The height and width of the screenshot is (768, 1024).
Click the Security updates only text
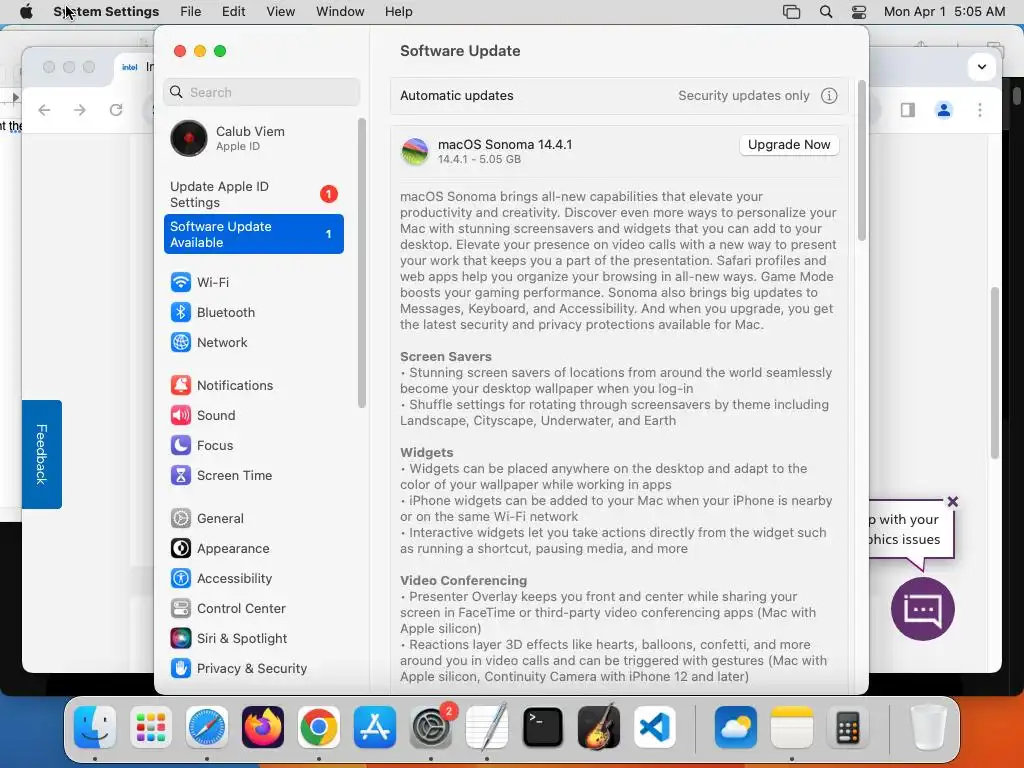[744, 96]
